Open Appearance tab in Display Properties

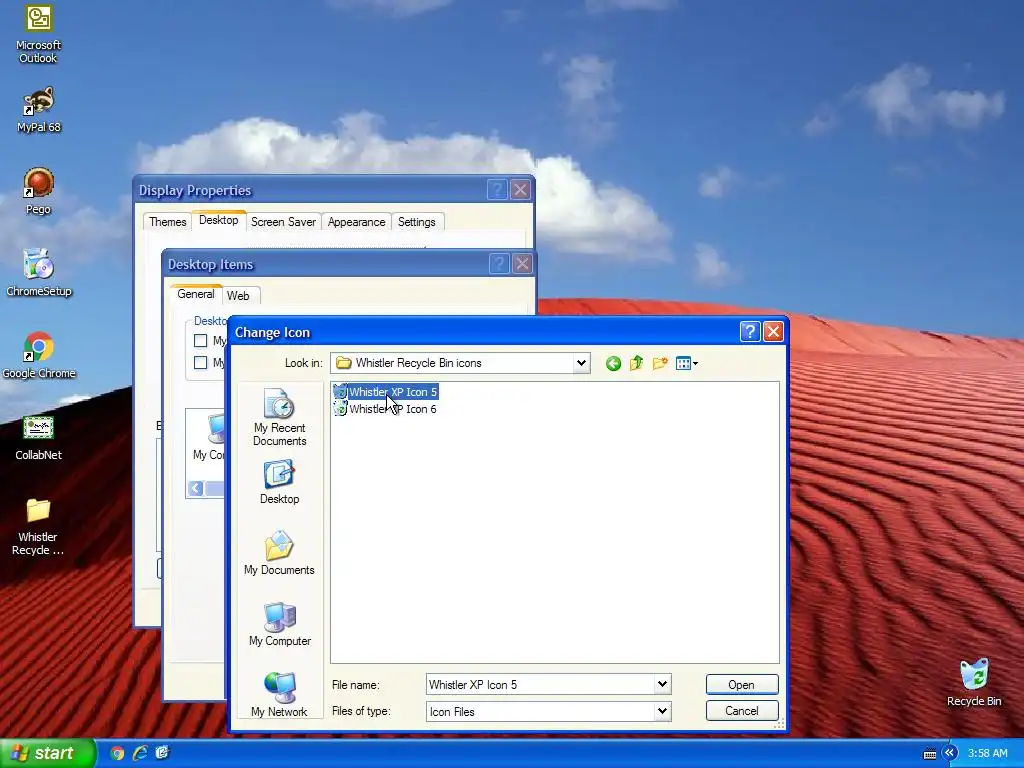pyautogui.click(x=357, y=222)
